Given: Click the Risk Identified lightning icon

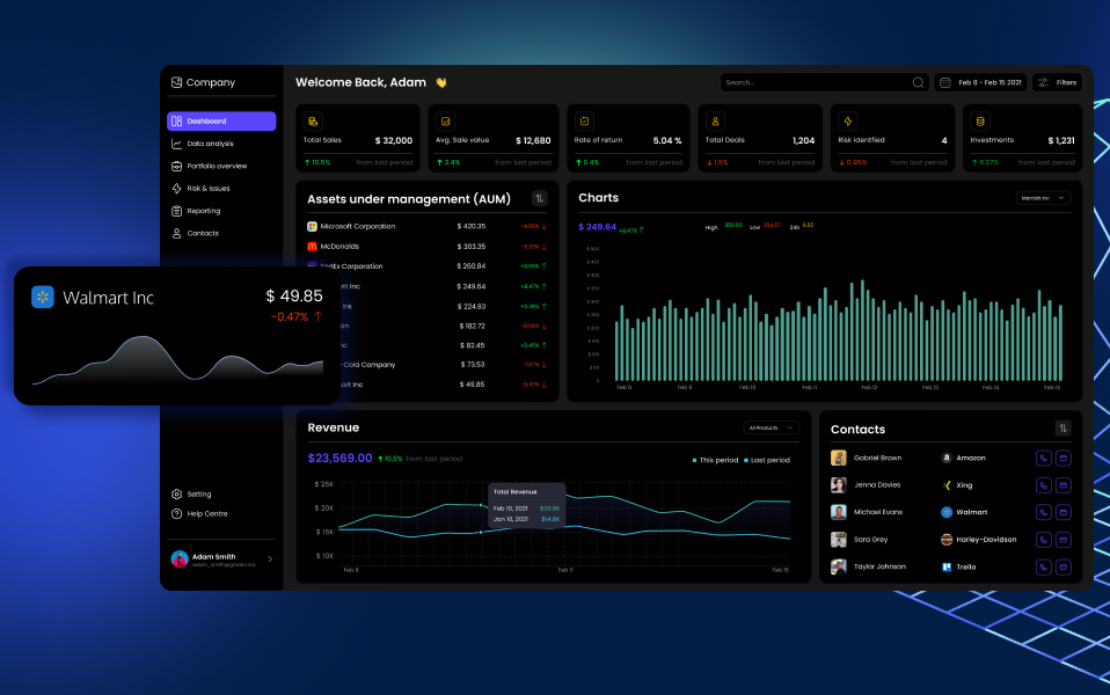Looking at the screenshot, I should [847, 121].
